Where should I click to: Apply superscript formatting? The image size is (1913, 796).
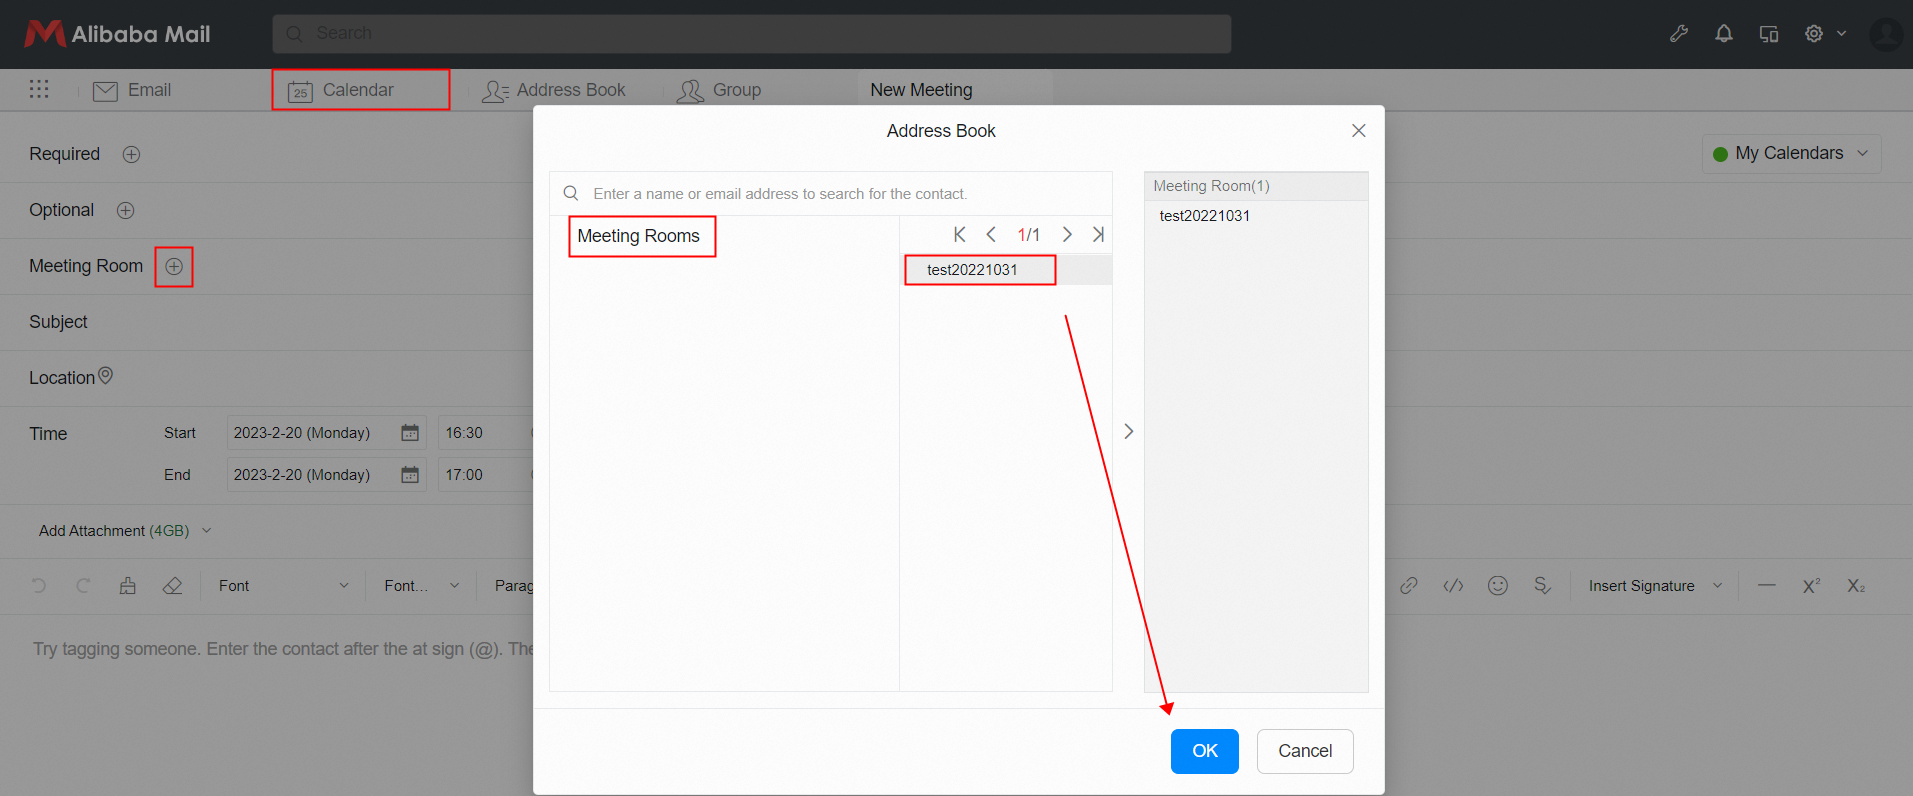[1811, 586]
